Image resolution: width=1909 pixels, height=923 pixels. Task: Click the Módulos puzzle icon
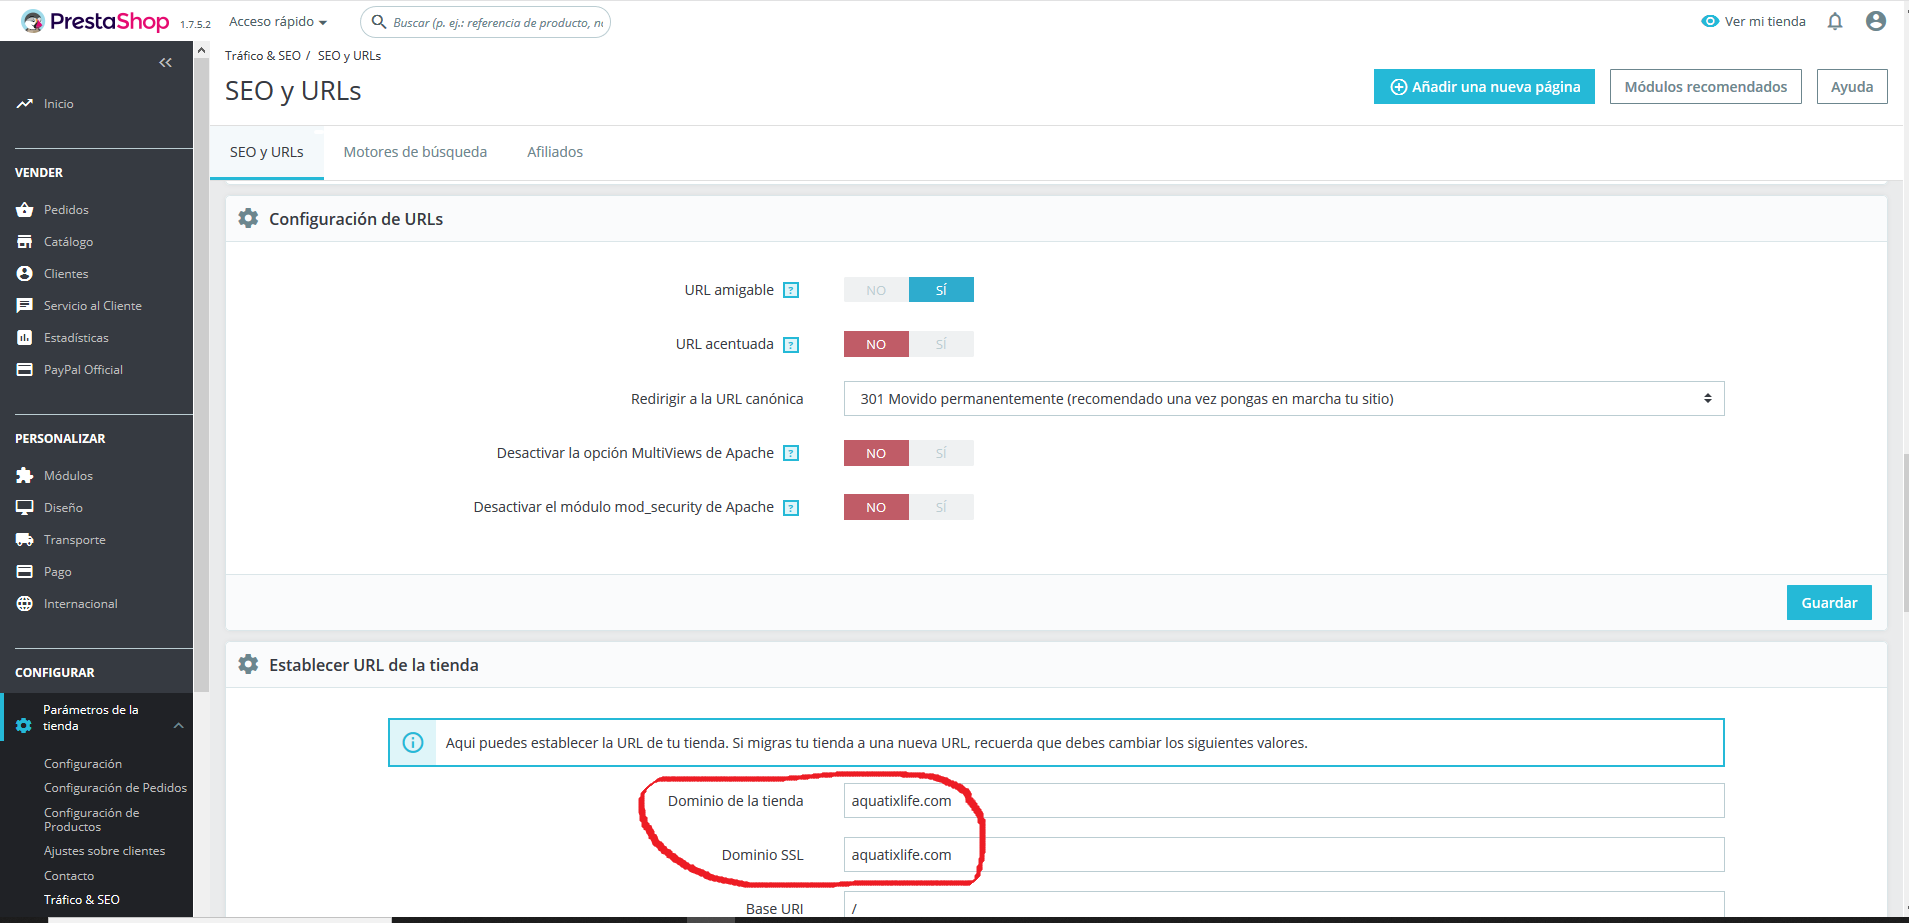(25, 475)
